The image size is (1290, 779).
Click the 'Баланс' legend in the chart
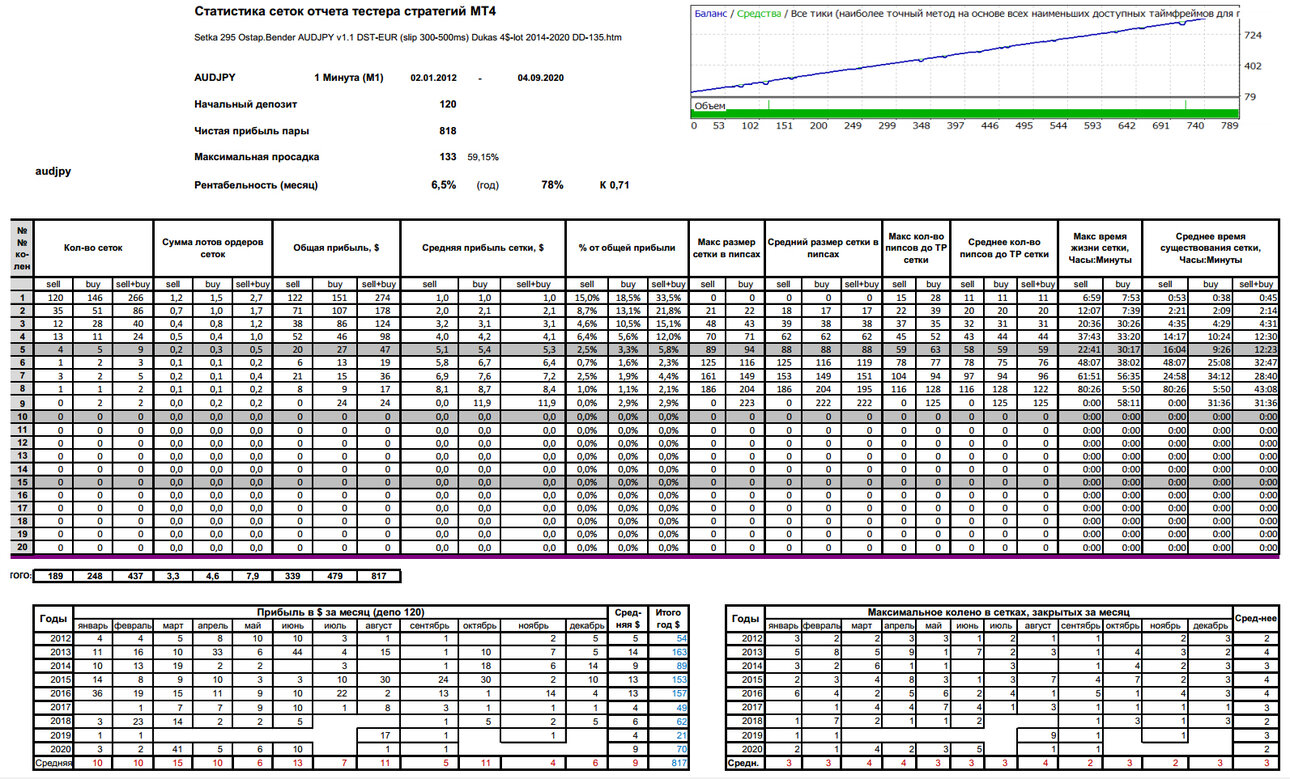[711, 14]
